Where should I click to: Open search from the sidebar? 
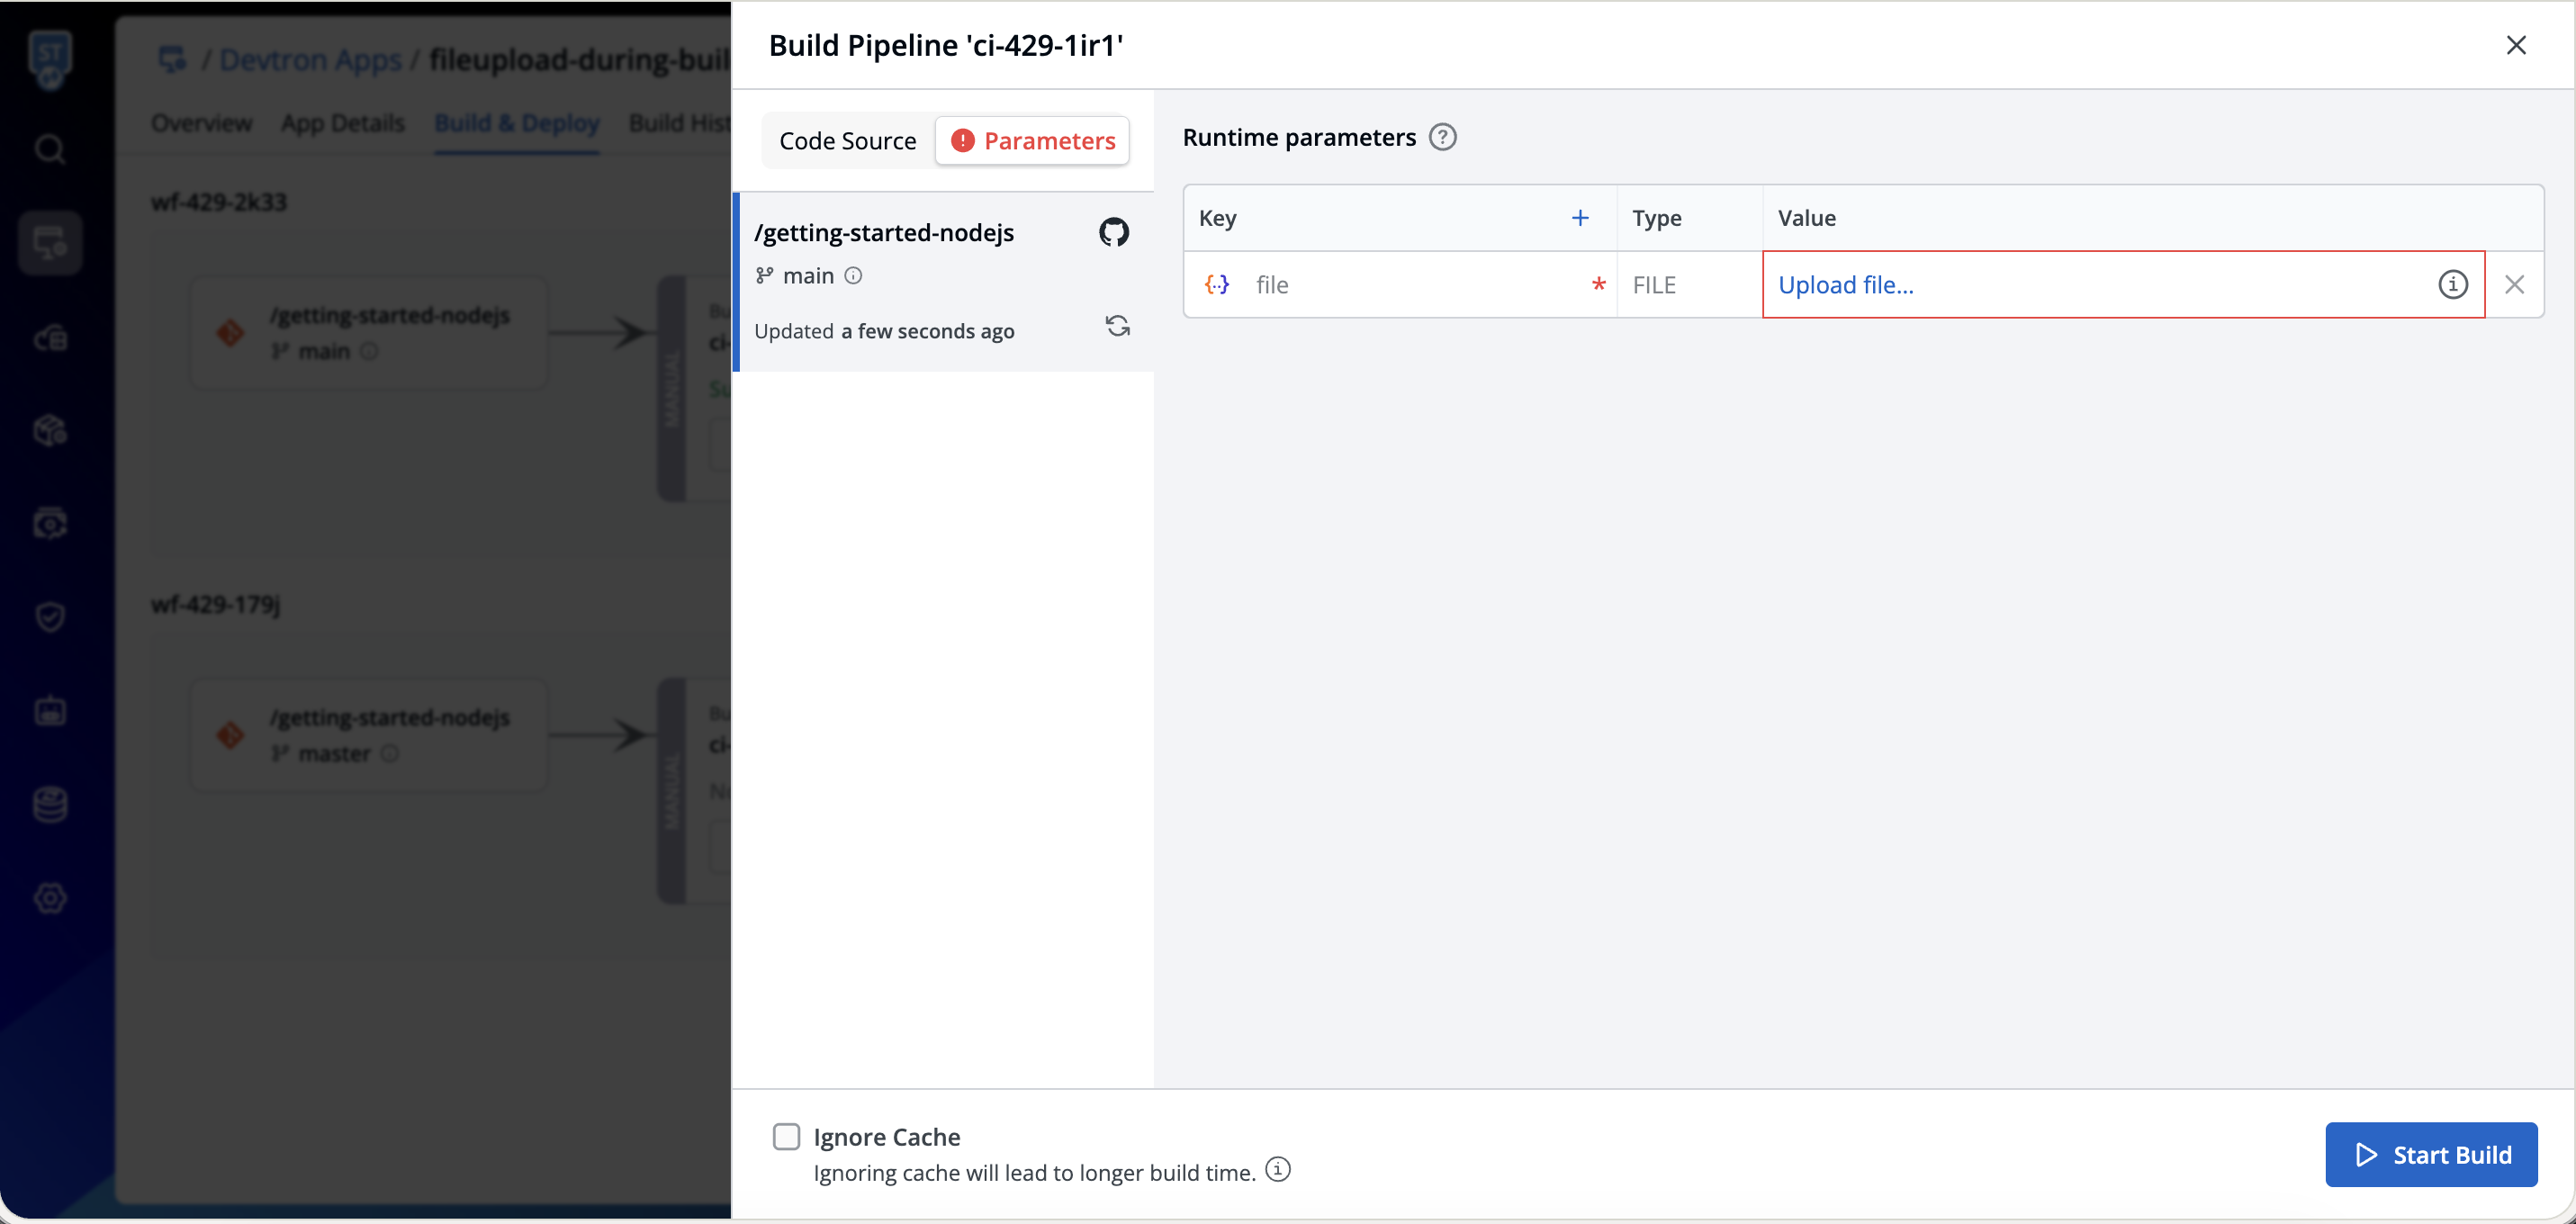(x=50, y=149)
